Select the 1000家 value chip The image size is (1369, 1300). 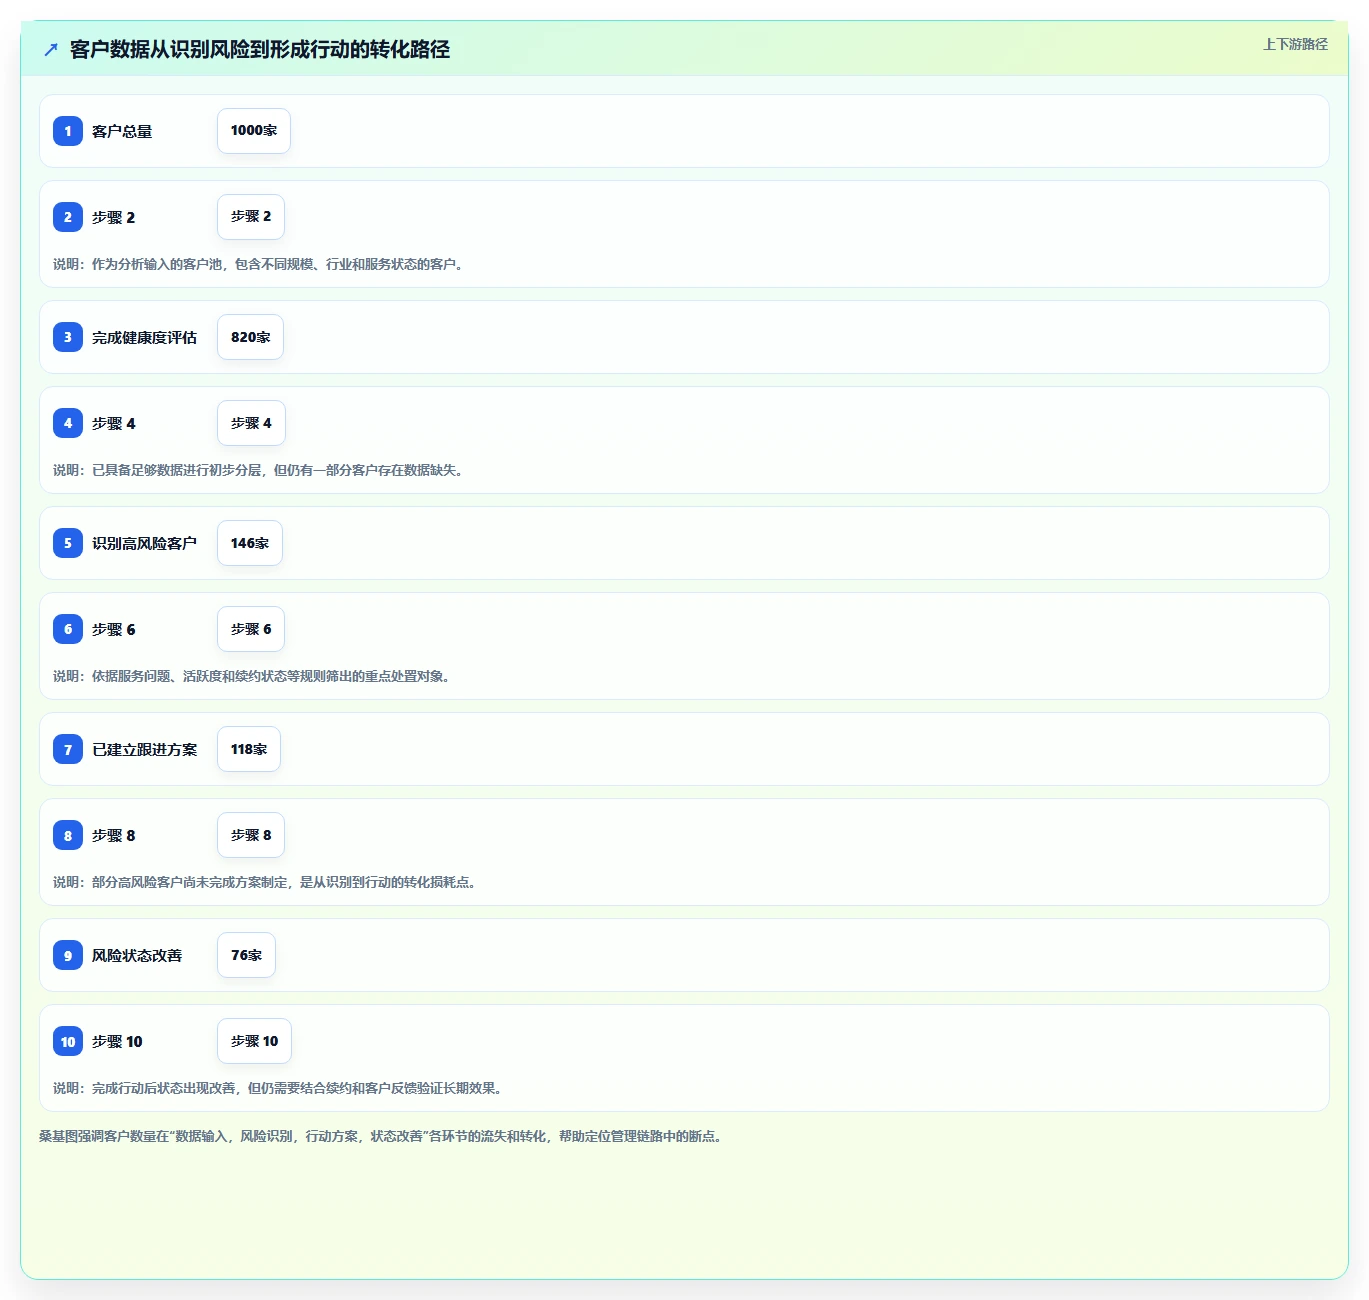[254, 131]
